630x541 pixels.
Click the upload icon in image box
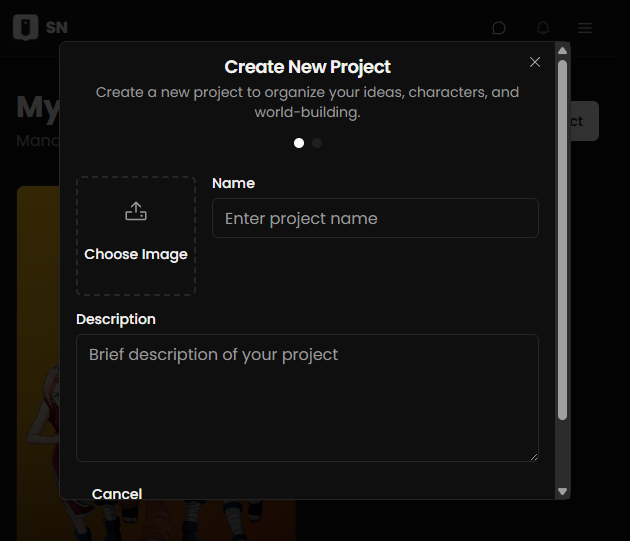pyautogui.click(x=136, y=211)
